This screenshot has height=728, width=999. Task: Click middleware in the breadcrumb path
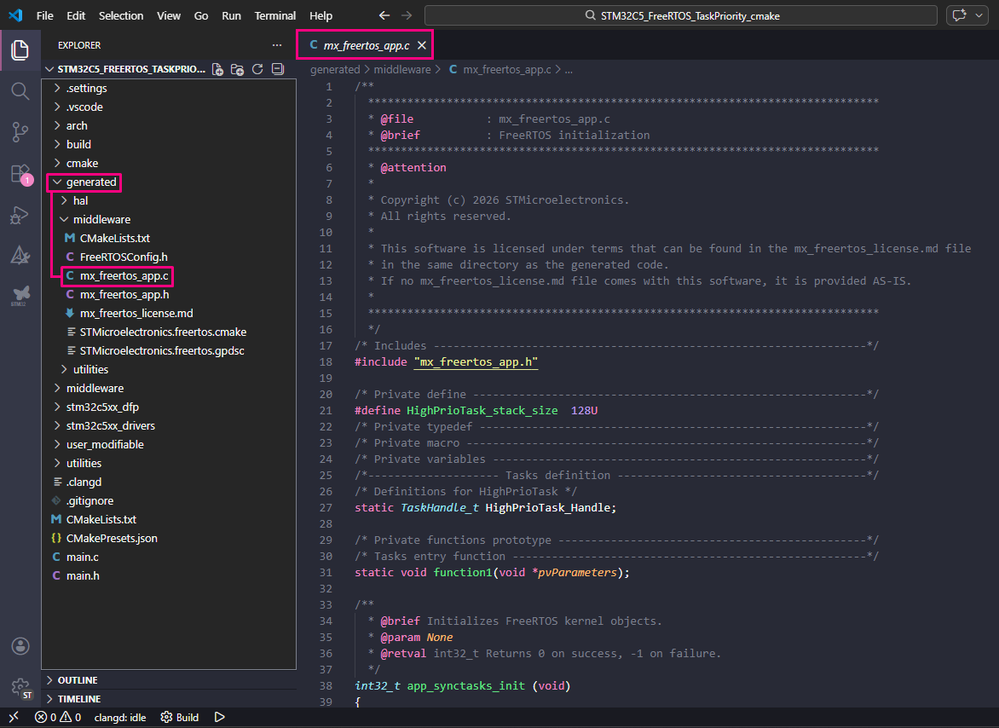(402, 69)
